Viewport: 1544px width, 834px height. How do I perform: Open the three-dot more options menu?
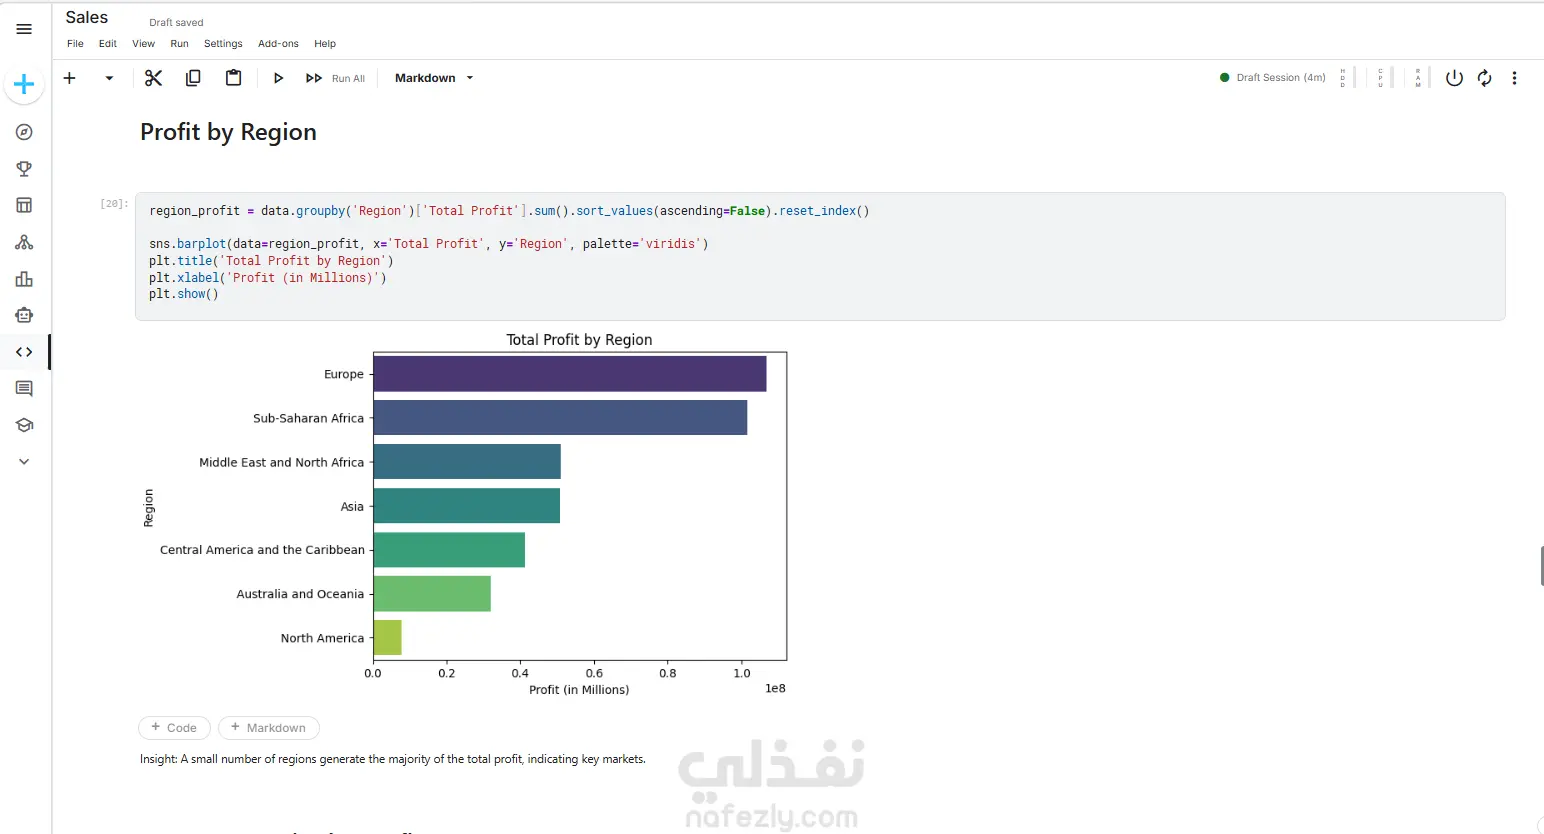pyautogui.click(x=1514, y=78)
